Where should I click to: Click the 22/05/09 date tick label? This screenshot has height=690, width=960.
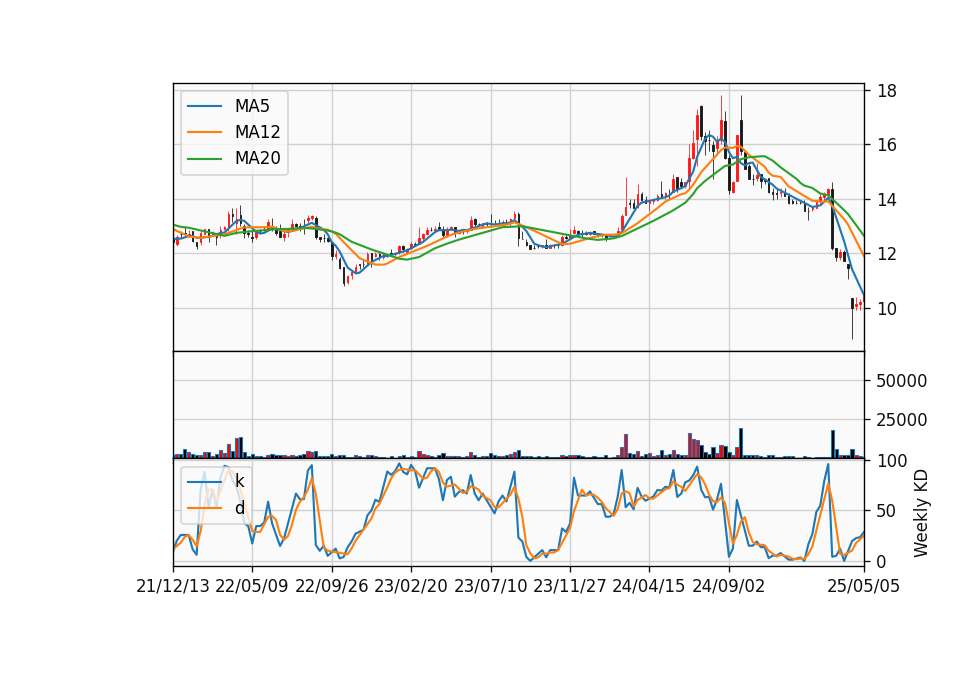click(x=252, y=587)
